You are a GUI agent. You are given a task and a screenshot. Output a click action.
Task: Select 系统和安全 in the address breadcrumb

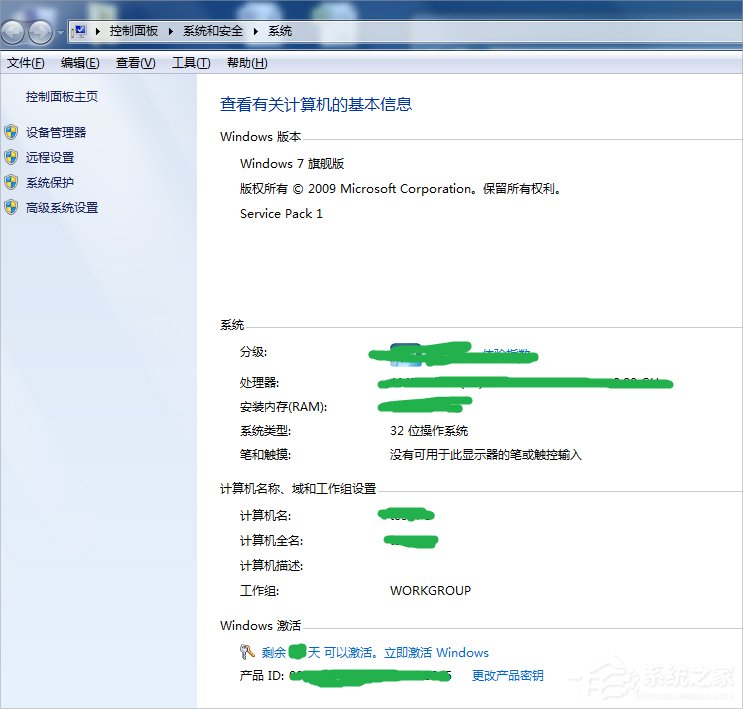214,32
